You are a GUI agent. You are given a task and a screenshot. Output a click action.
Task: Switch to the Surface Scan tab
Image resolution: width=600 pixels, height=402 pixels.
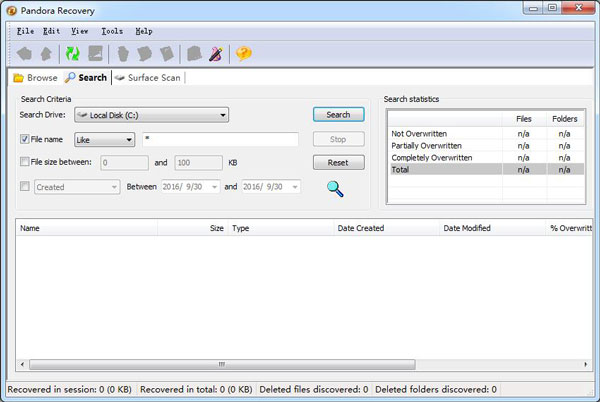click(x=148, y=78)
